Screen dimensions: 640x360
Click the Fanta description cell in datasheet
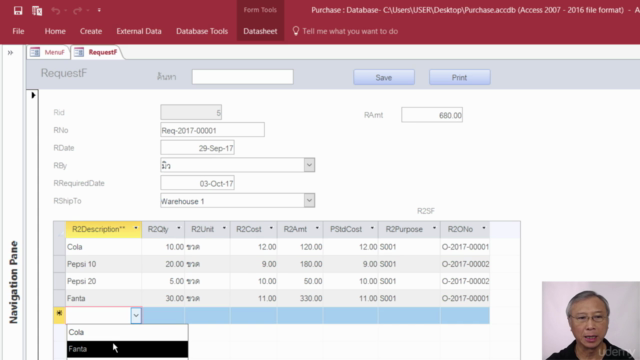(x=104, y=298)
